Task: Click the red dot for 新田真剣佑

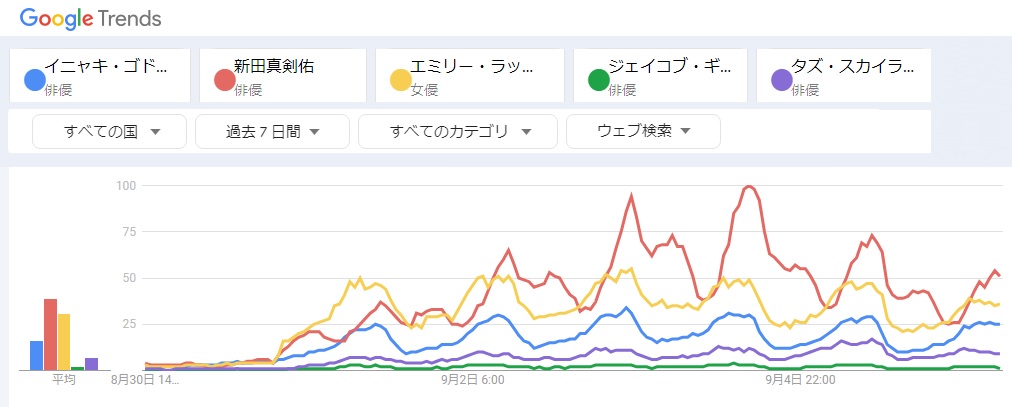Action: tap(224, 80)
